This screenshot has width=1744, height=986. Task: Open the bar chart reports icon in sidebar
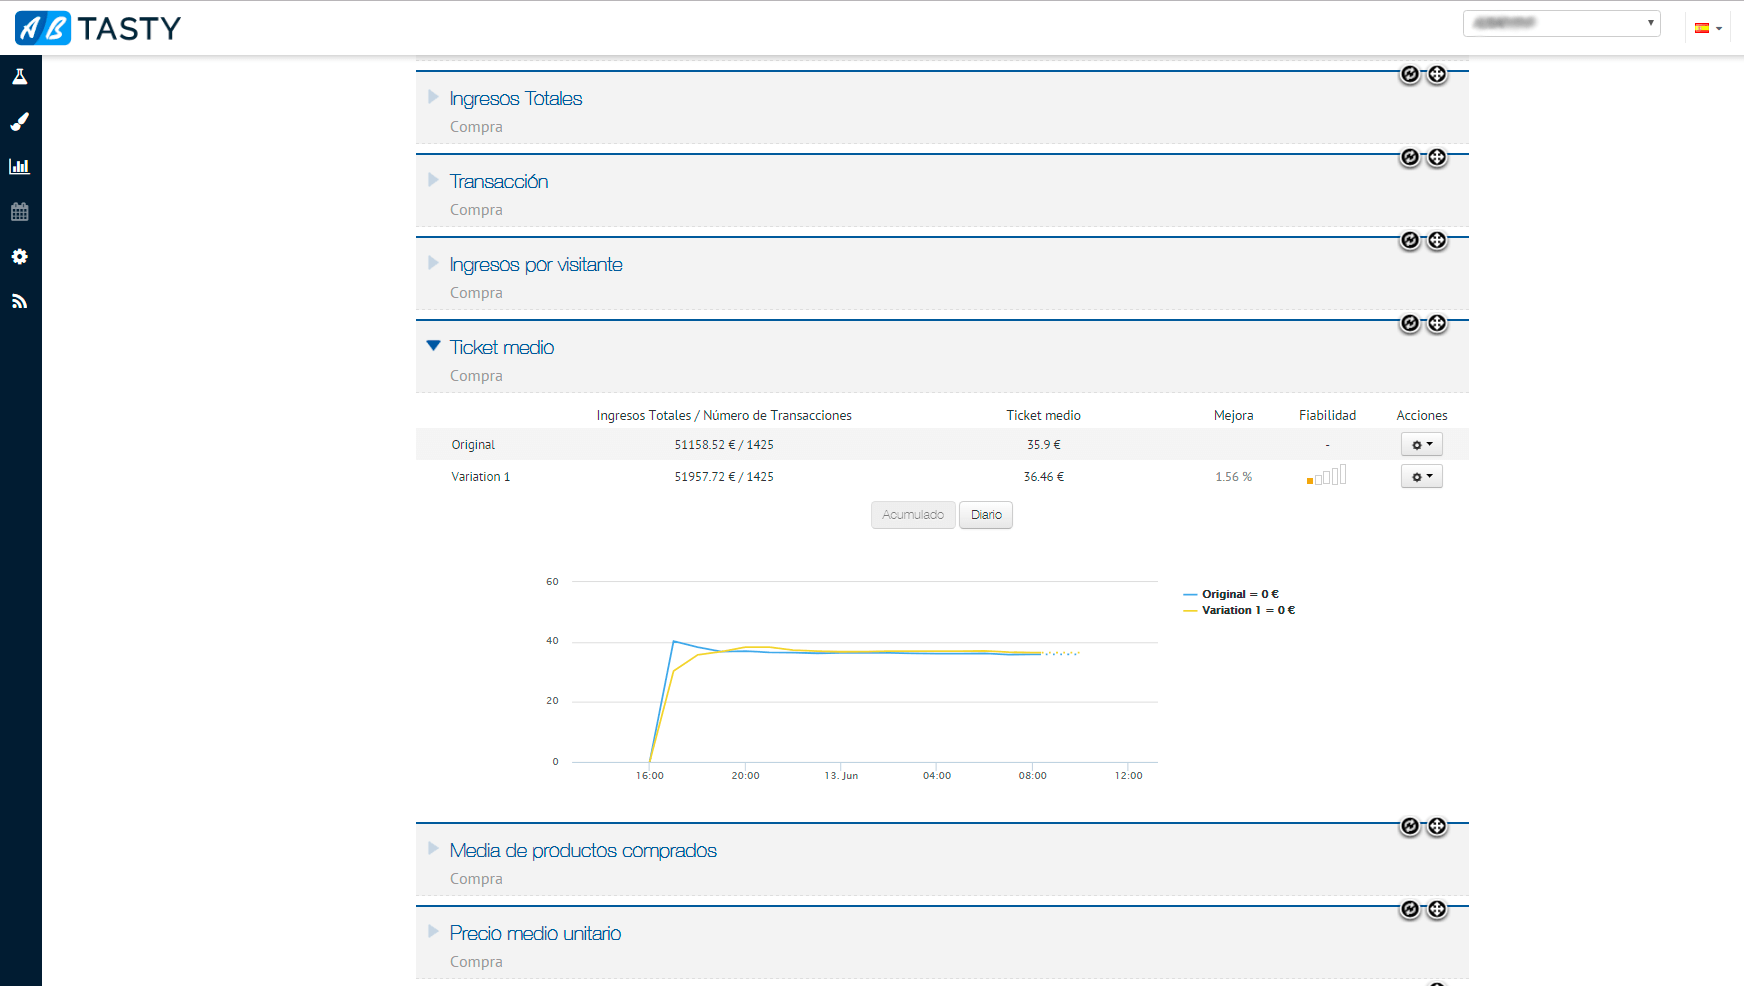[x=19, y=166]
